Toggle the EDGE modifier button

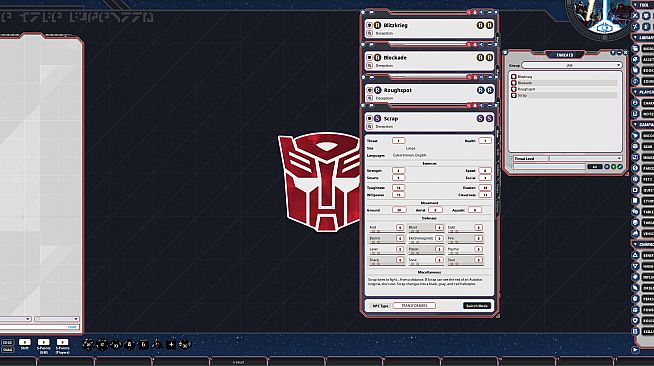8,343
